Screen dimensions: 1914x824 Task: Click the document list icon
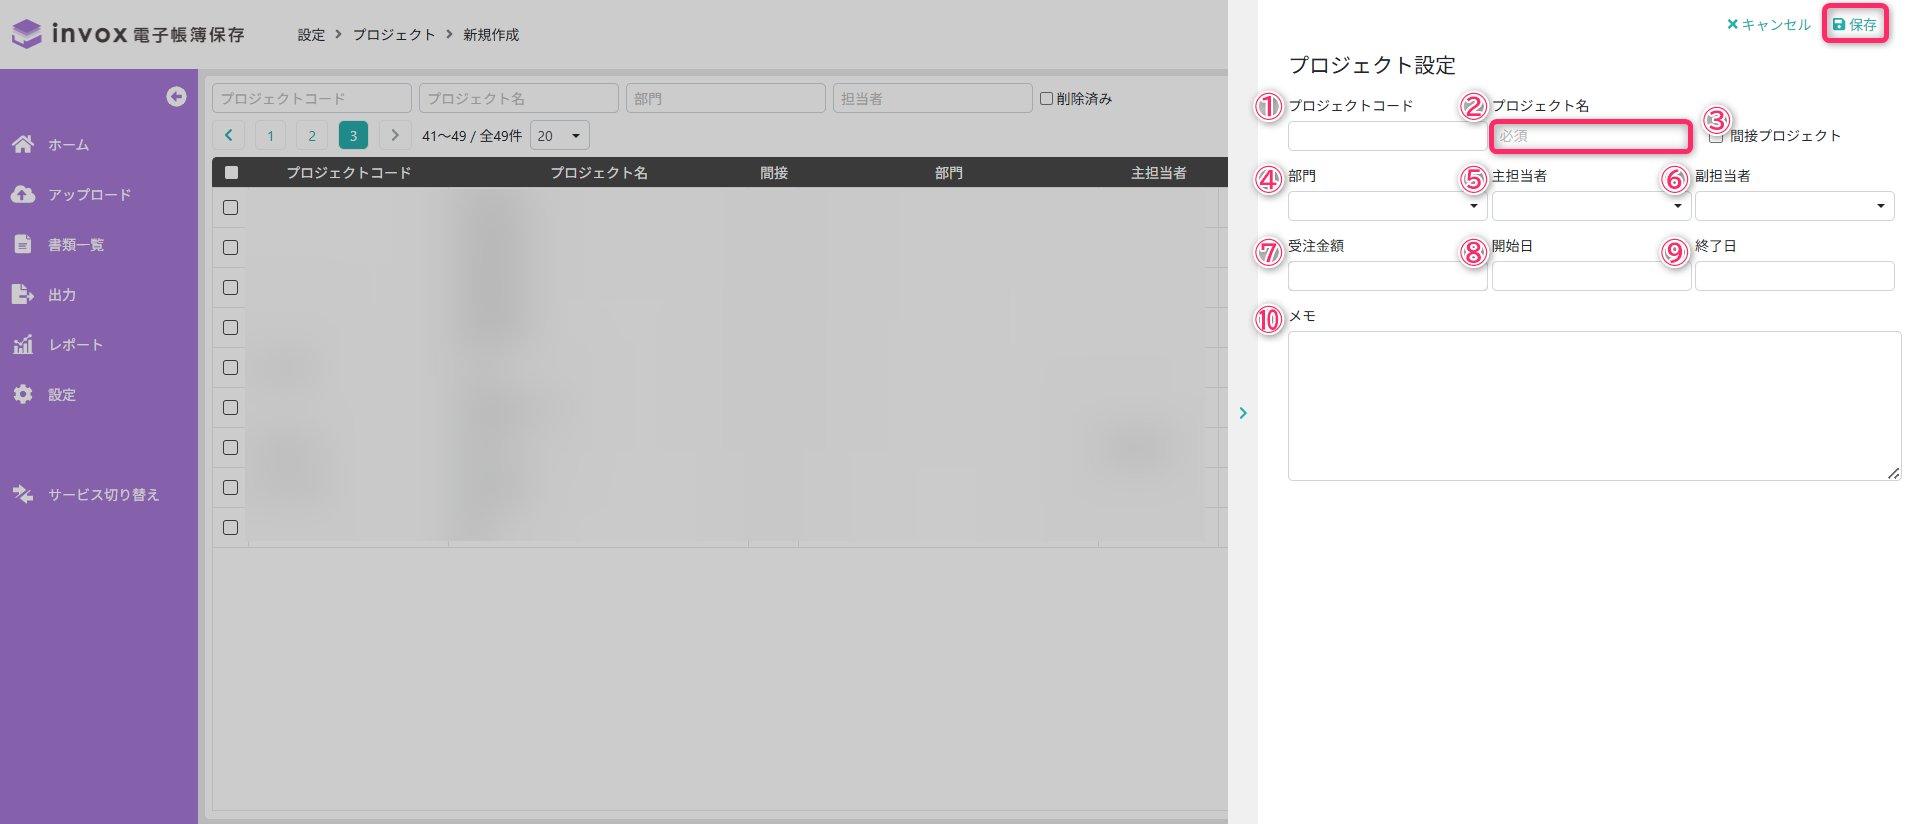pyautogui.click(x=23, y=244)
